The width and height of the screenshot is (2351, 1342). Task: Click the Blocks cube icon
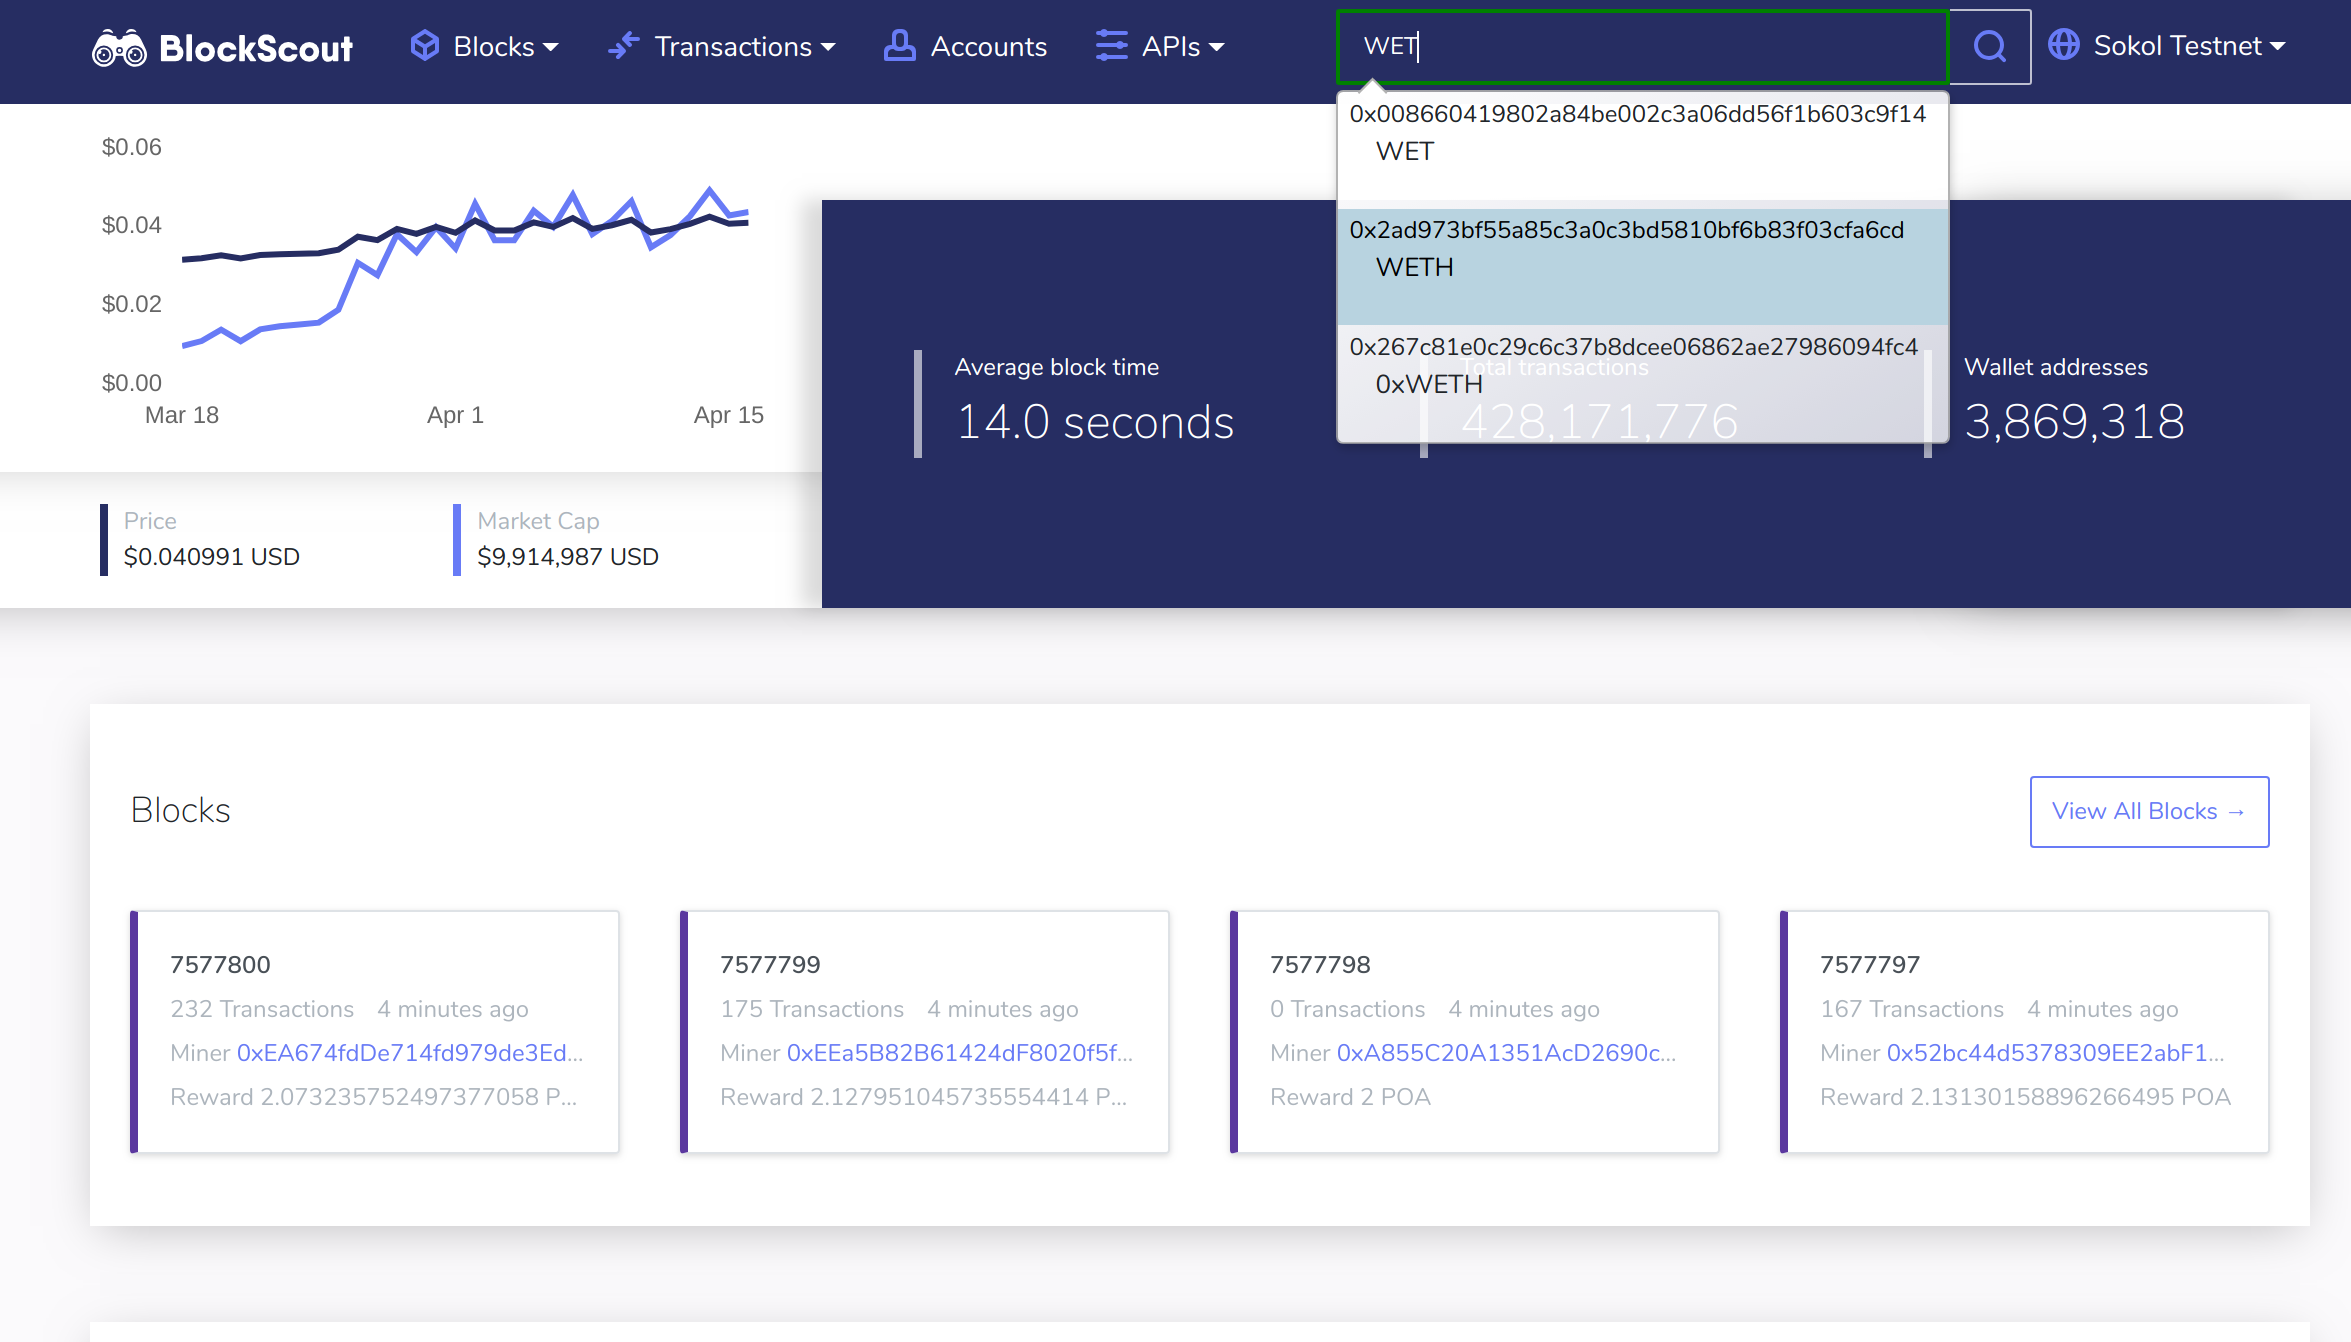click(x=425, y=46)
